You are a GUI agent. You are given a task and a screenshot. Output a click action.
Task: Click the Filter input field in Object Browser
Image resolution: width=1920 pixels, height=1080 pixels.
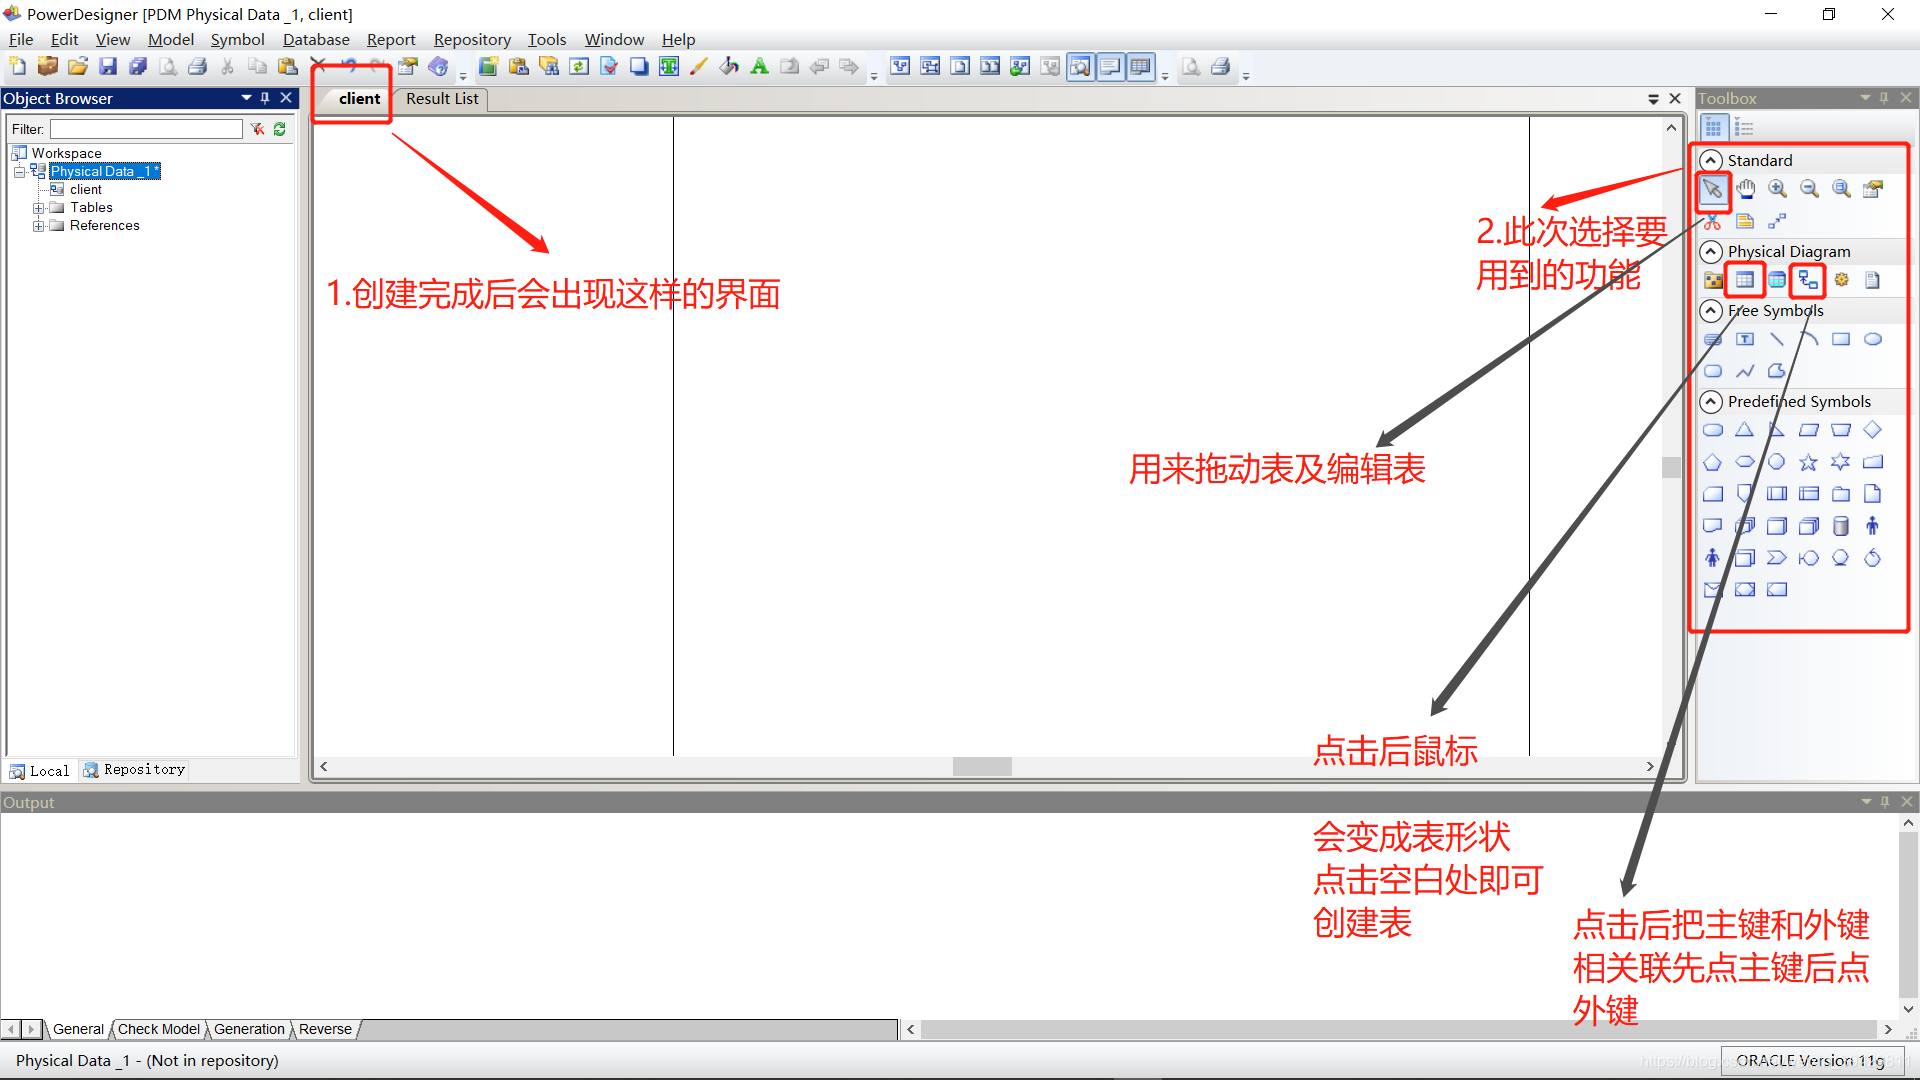click(148, 128)
